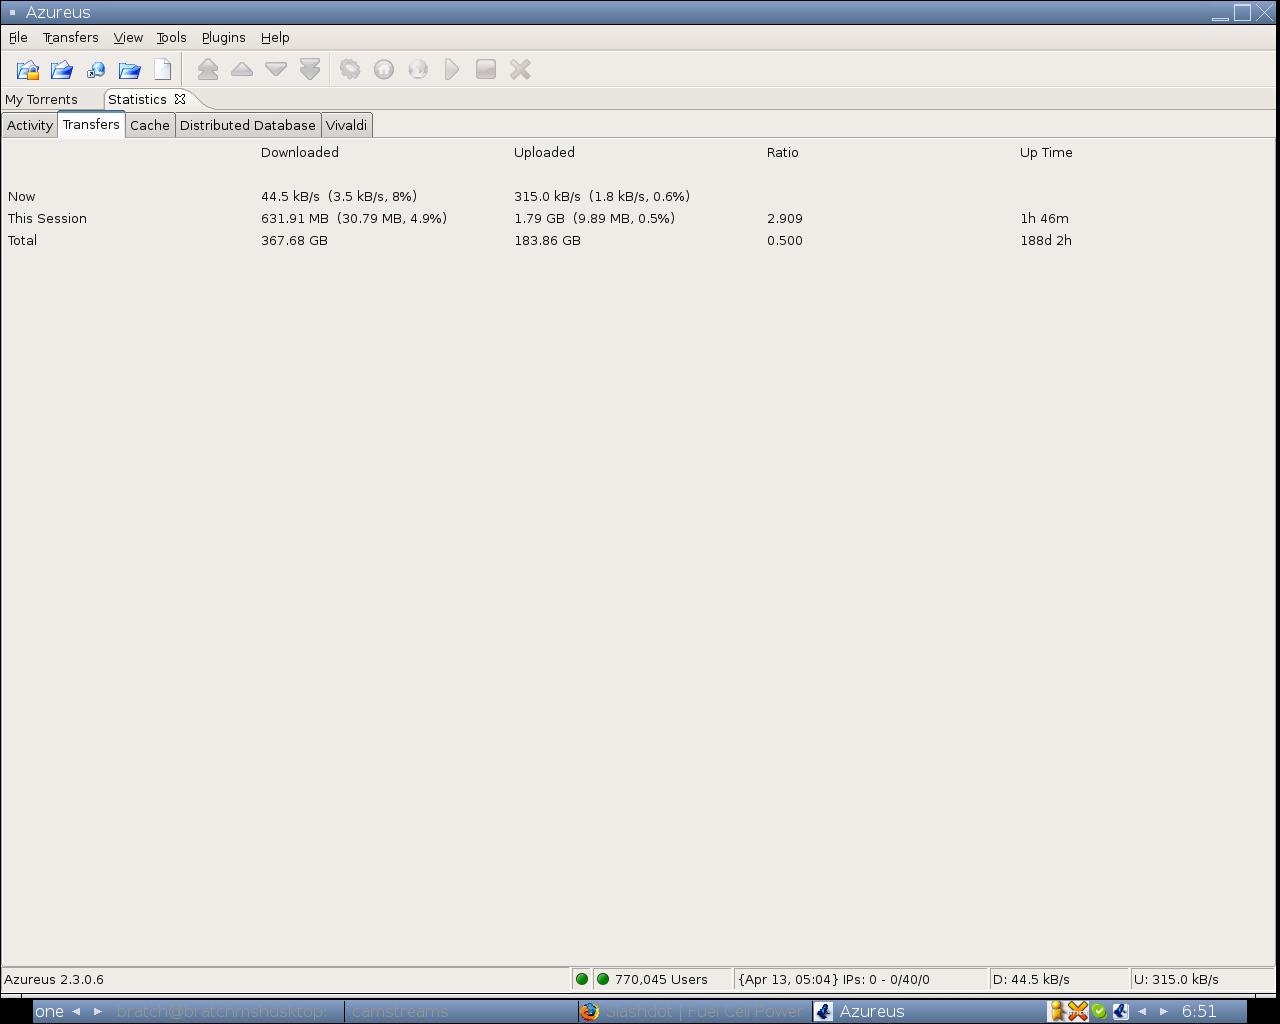Click the Uploaded column header
Viewport: 1280px width, 1024px height.
(544, 152)
